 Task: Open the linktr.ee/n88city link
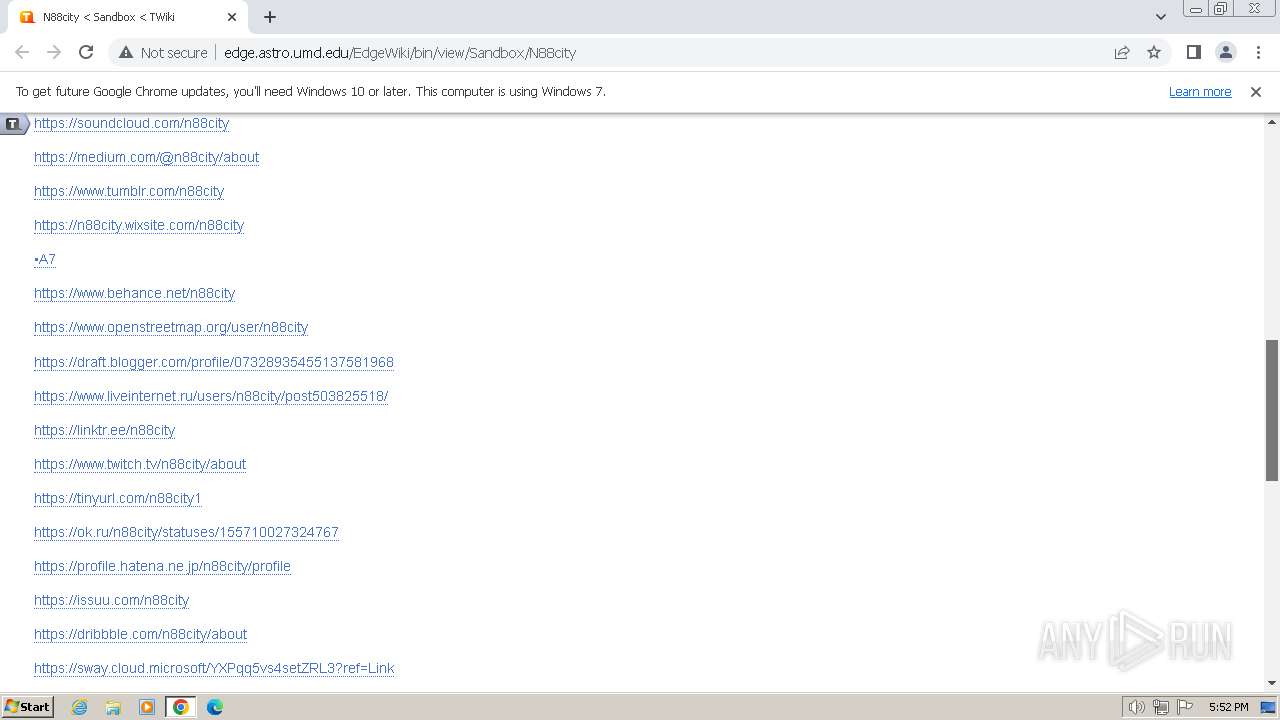(x=104, y=430)
